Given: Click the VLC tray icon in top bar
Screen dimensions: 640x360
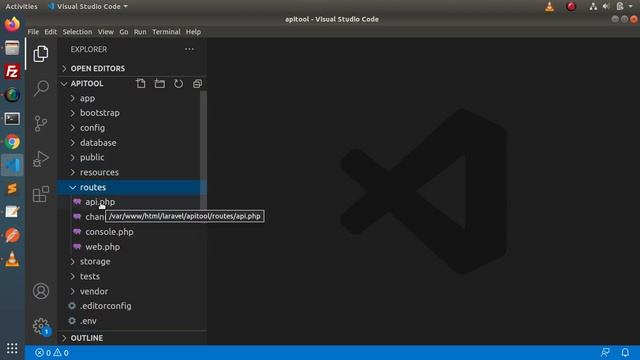Looking at the screenshot, I should point(550,7).
